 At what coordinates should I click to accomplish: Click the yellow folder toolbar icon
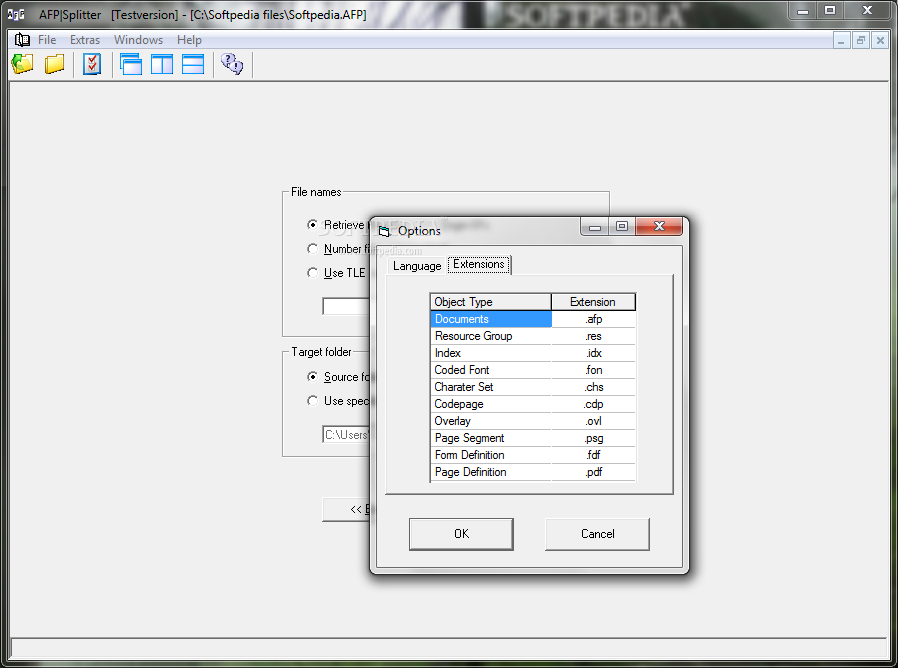click(54, 64)
